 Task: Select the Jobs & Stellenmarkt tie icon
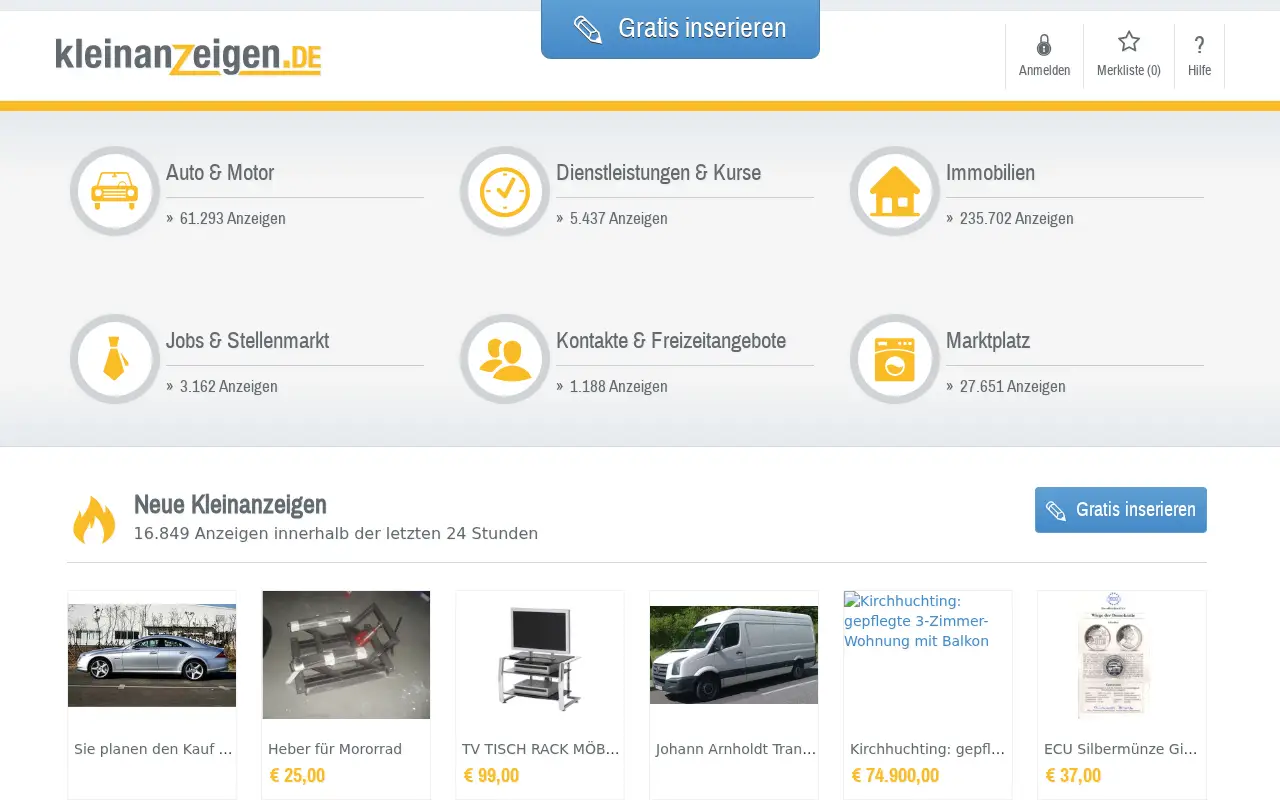coord(115,359)
